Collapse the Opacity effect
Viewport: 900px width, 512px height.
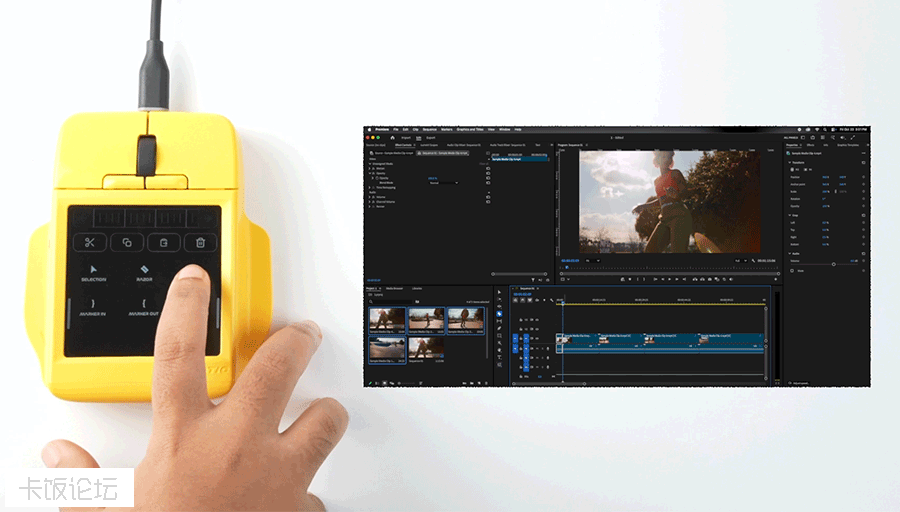click(370, 173)
